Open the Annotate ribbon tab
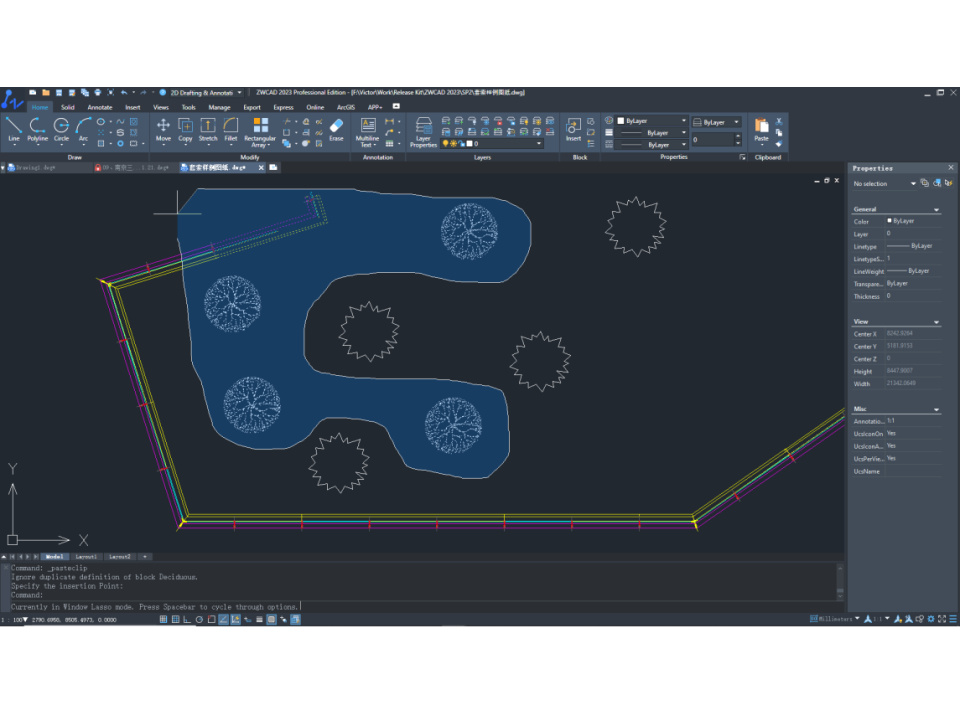The image size is (960, 715). 100,107
